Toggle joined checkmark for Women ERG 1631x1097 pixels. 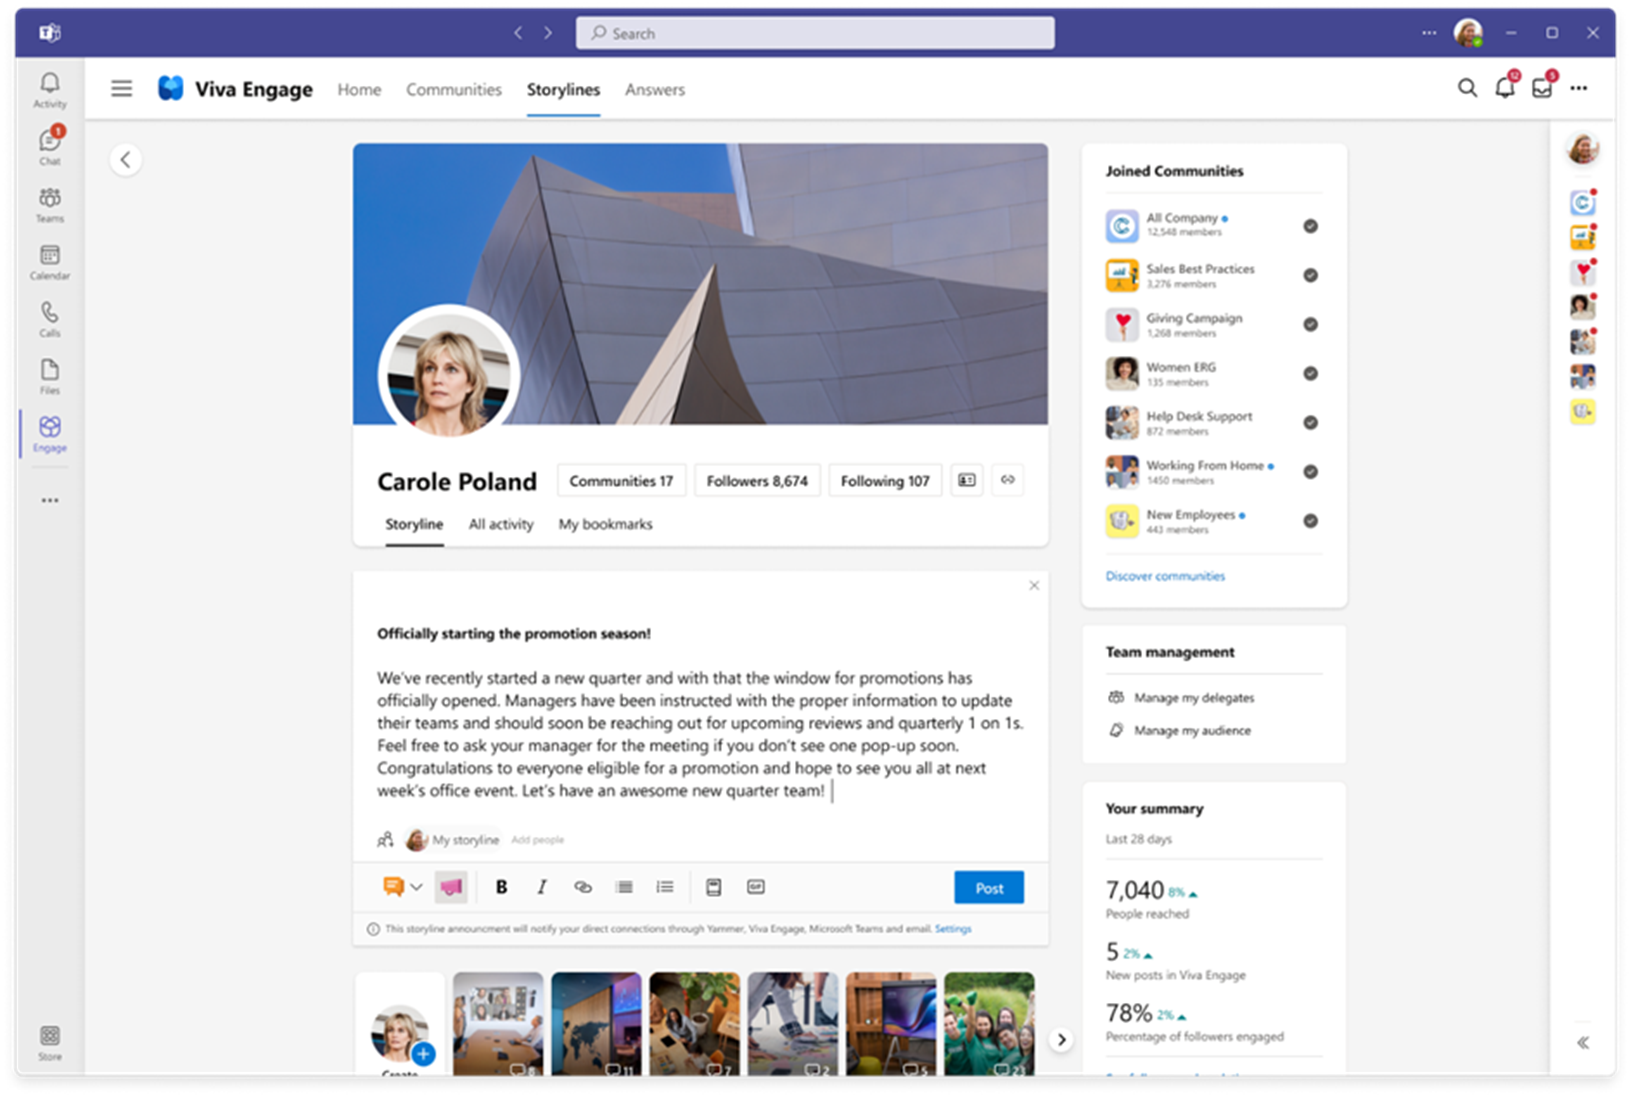click(1310, 373)
